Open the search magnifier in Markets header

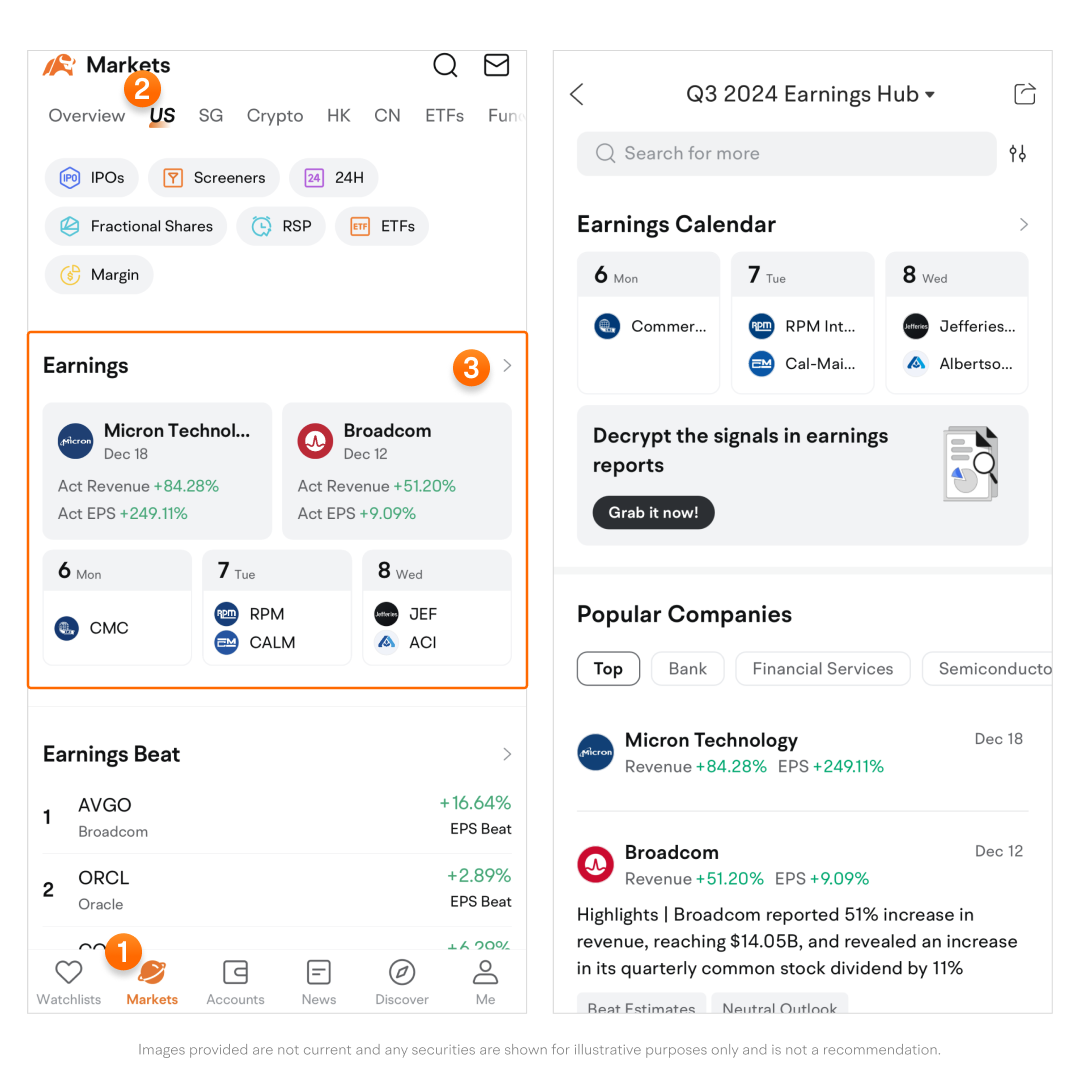click(x=445, y=66)
